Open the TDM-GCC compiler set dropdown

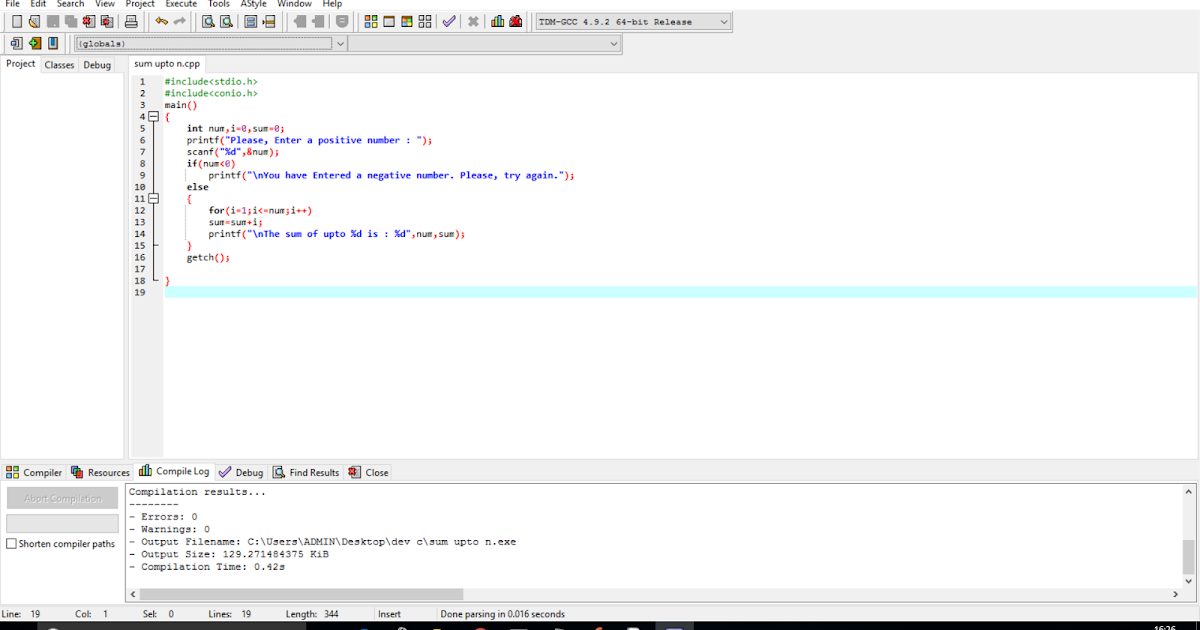click(724, 20)
